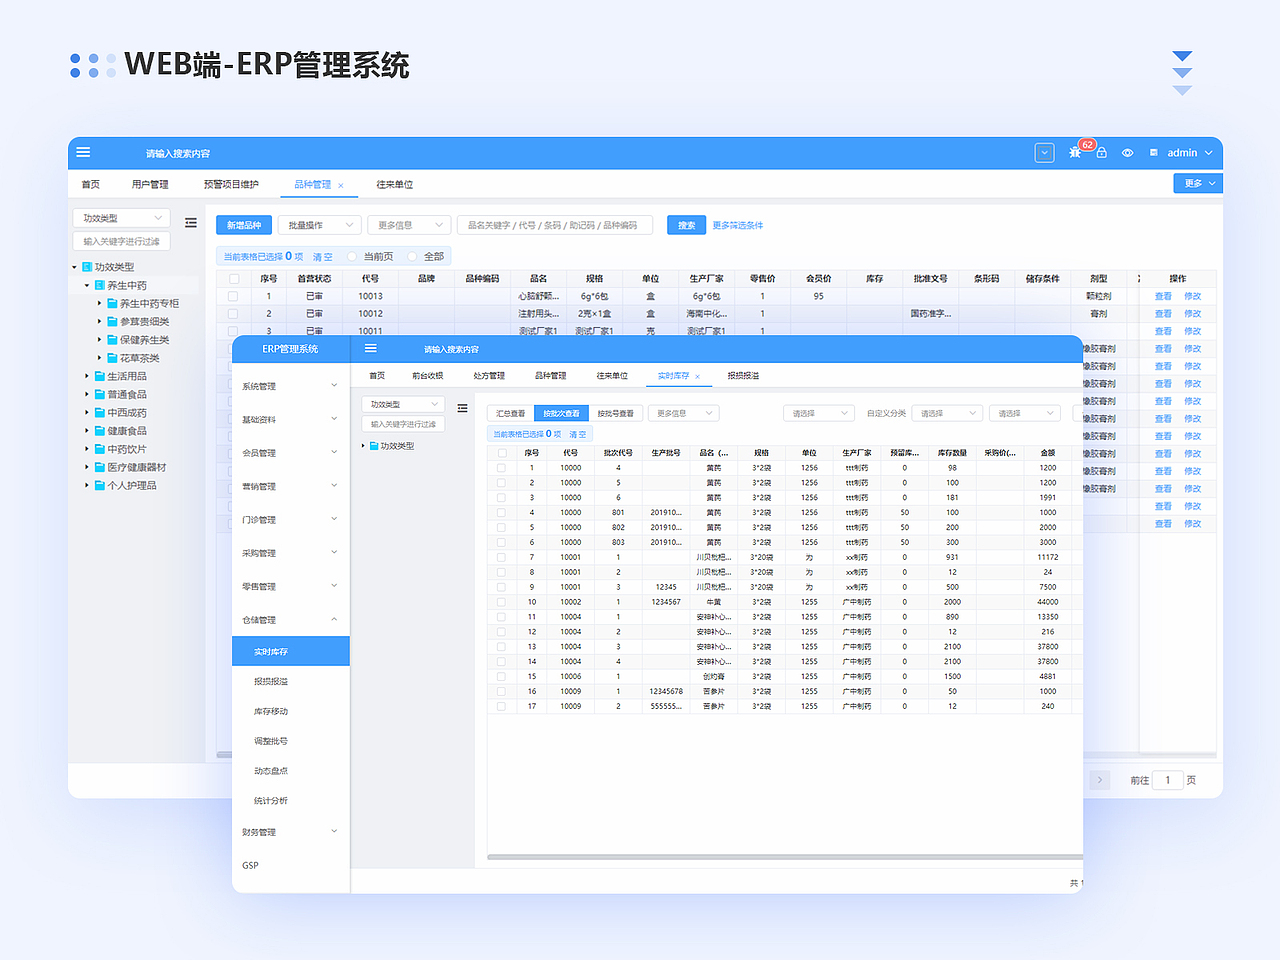The image size is (1280, 960).
Task: Select the 当前页 radio button
Action: point(352,257)
